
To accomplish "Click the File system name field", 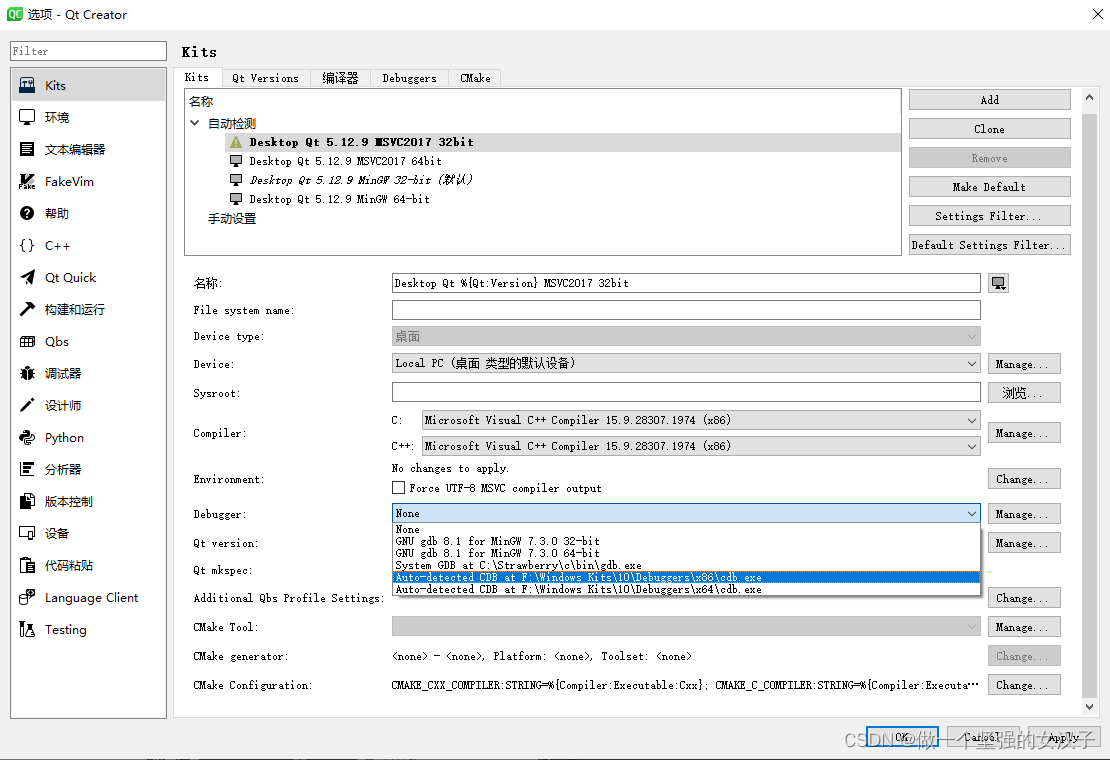I will click(x=686, y=310).
